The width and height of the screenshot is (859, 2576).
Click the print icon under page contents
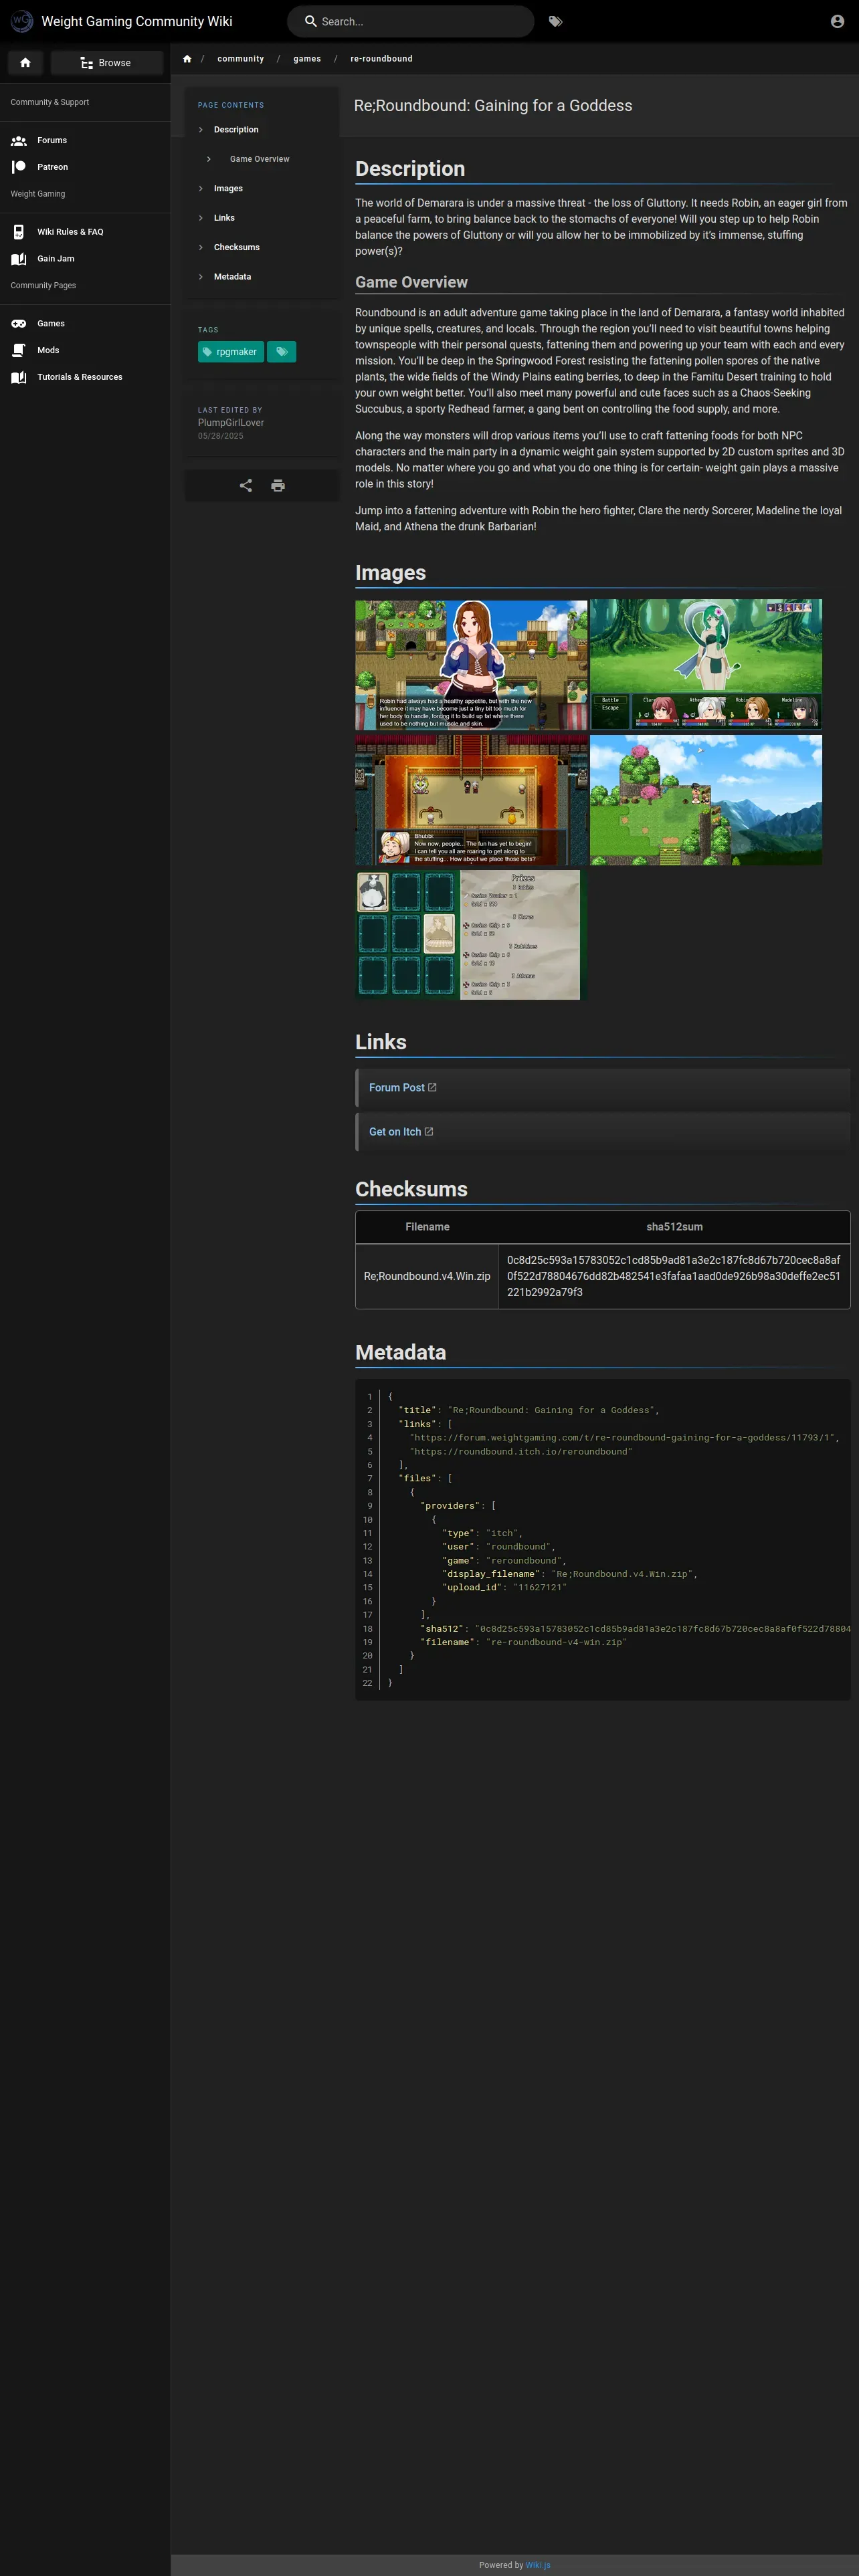[x=278, y=486]
